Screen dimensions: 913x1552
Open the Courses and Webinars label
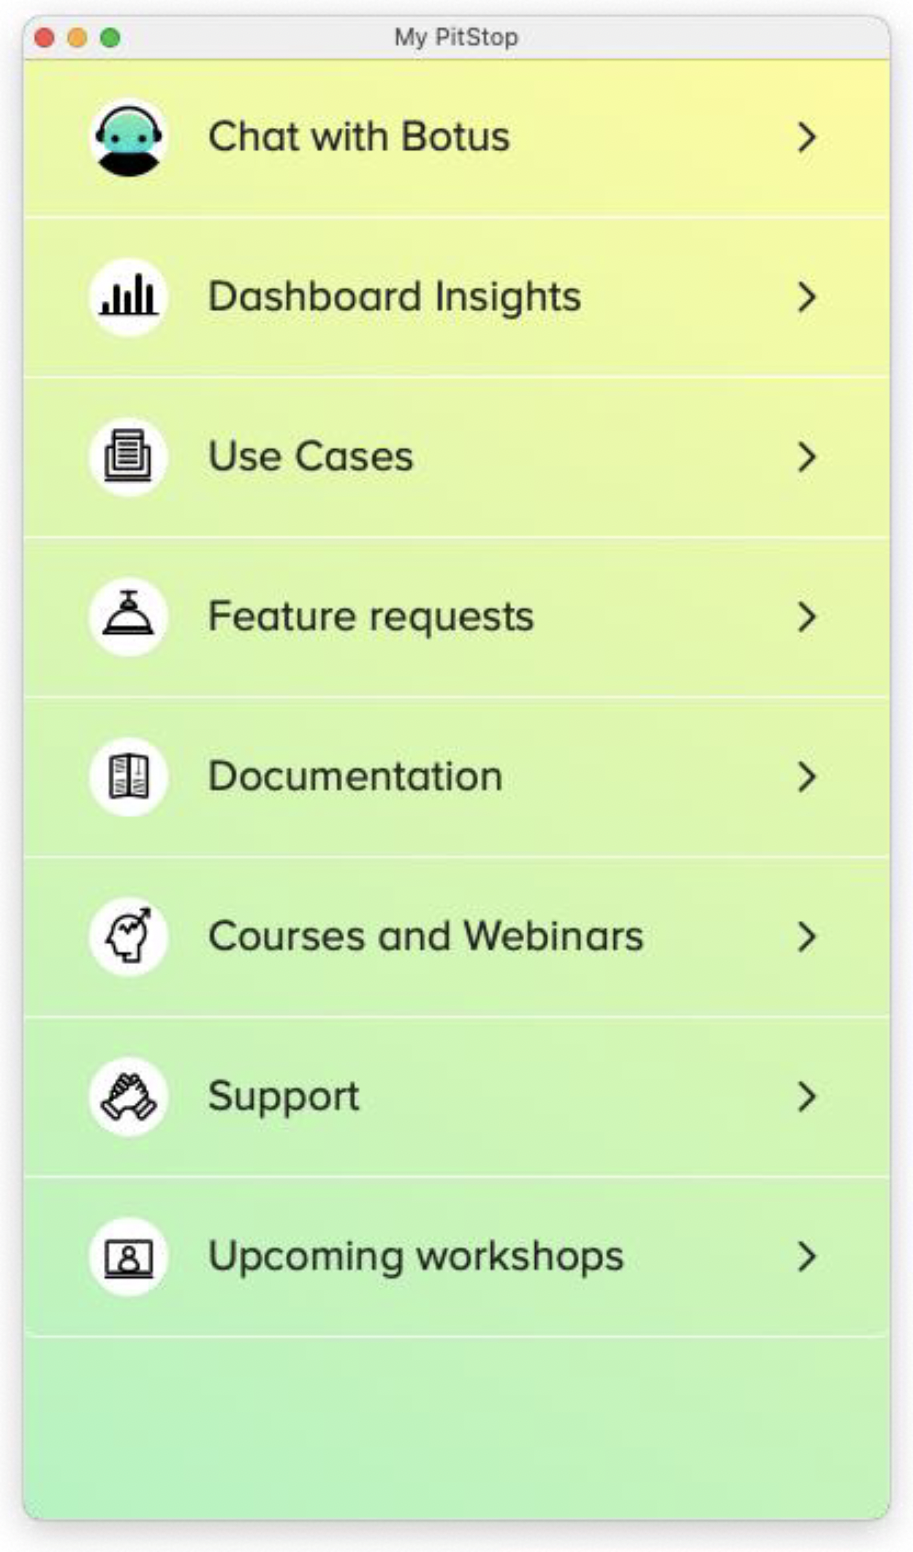(425, 937)
